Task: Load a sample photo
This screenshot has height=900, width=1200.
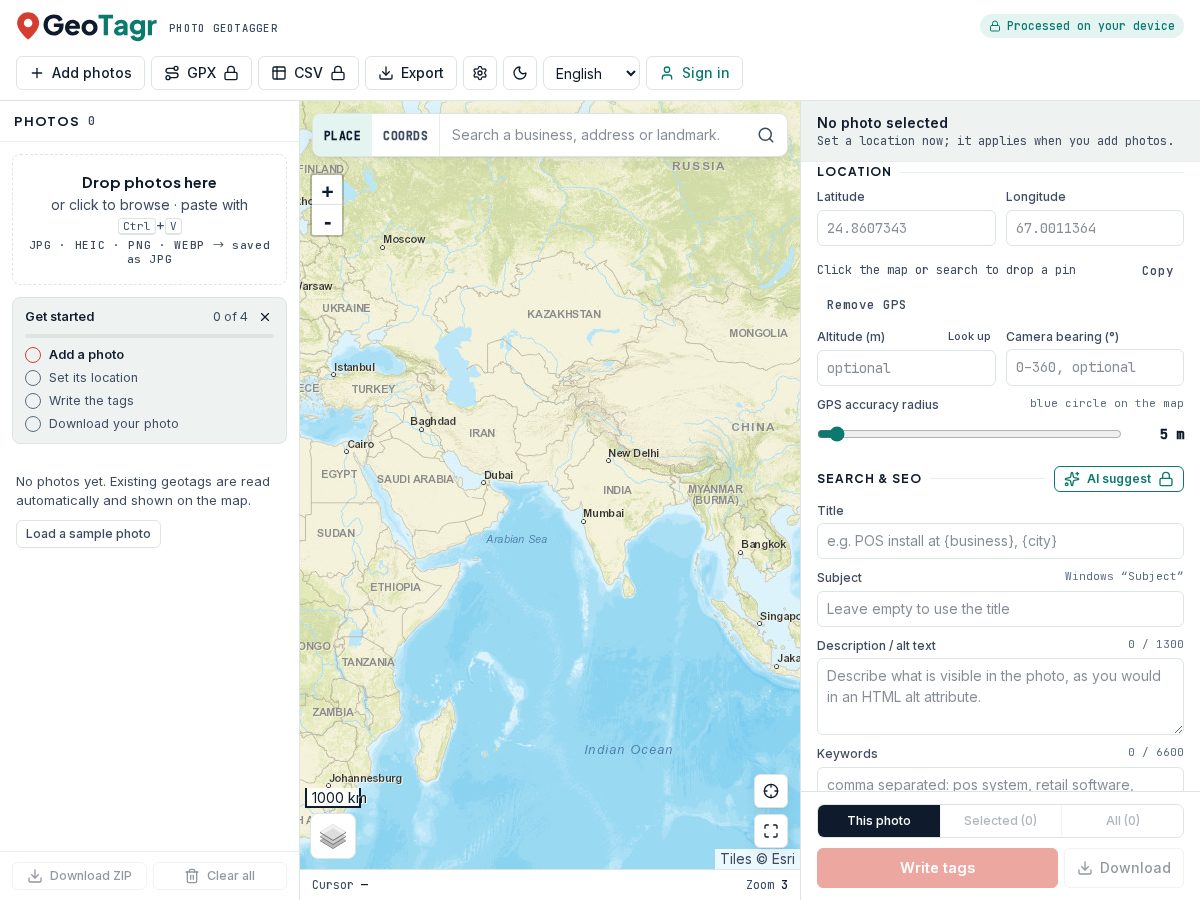Action: [88, 534]
